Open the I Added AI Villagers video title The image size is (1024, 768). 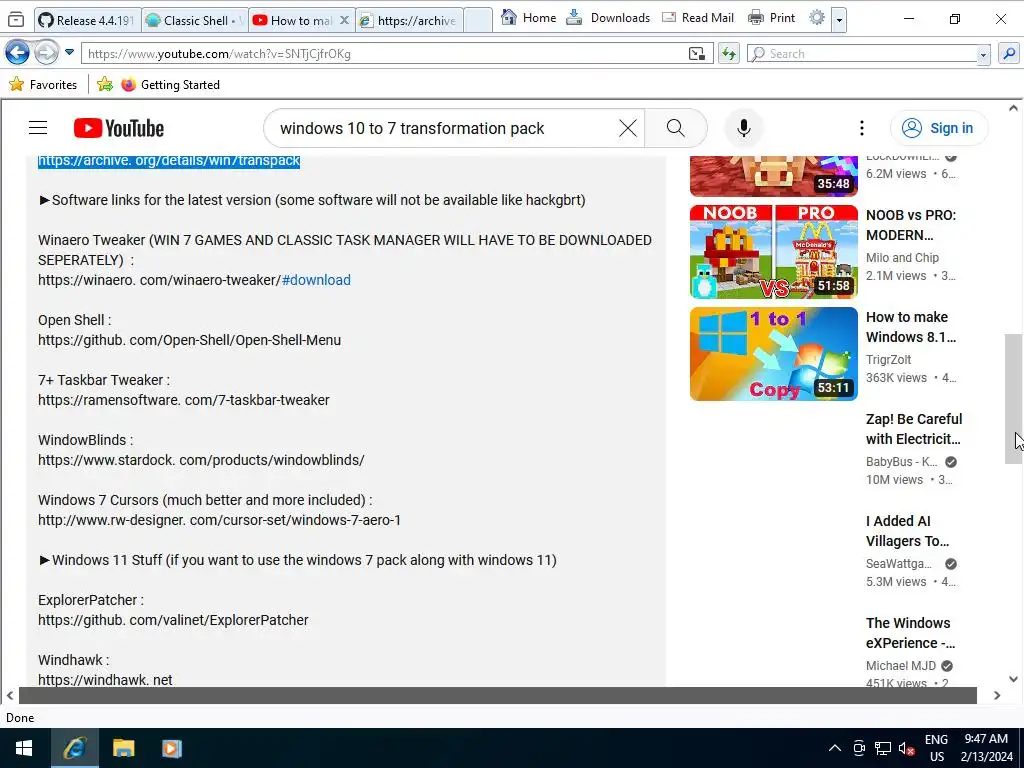point(907,531)
